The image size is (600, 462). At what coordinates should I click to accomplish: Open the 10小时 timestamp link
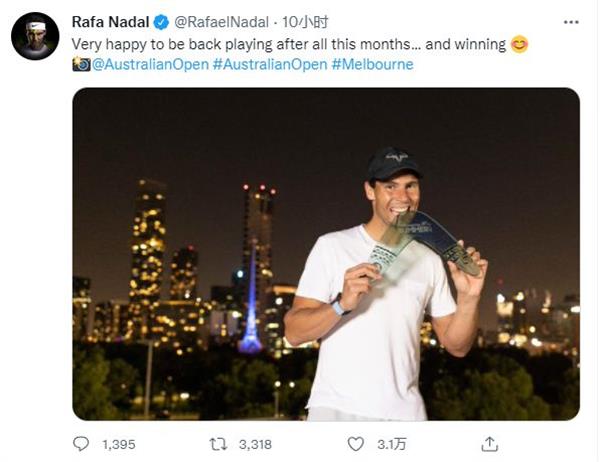tap(305, 22)
